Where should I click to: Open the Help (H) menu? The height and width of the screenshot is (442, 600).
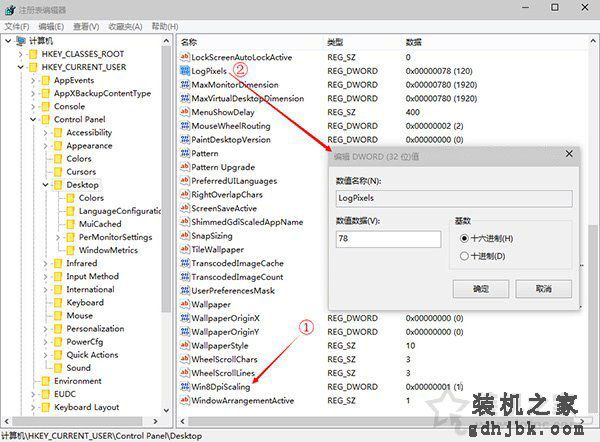pyautogui.click(x=165, y=26)
